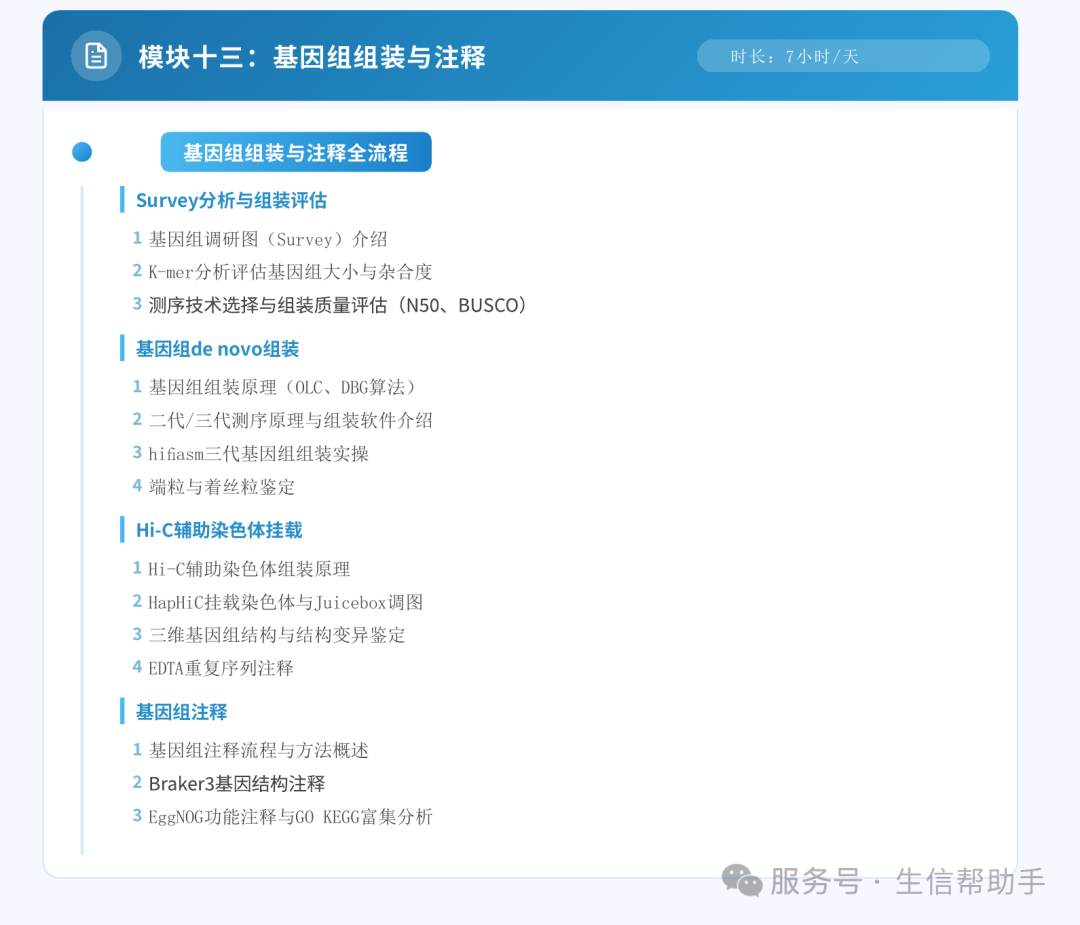Select K-mer分析评估基因组大小与杂合度 item
This screenshot has width=1080, height=925.
pyautogui.click(x=290, y=272)
